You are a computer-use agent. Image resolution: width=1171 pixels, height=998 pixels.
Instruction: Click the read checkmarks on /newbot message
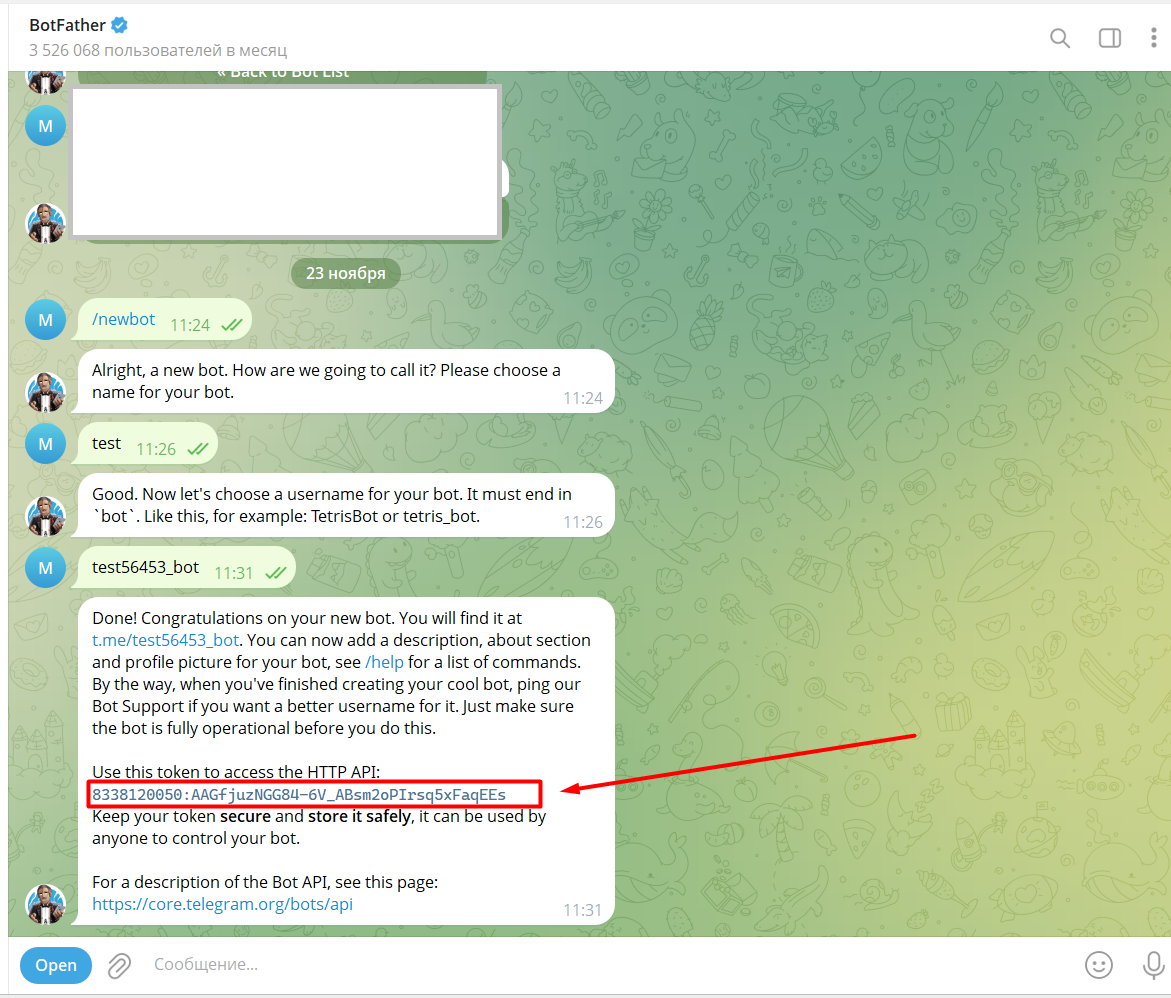pyautogui.click(x=232, y=325)
